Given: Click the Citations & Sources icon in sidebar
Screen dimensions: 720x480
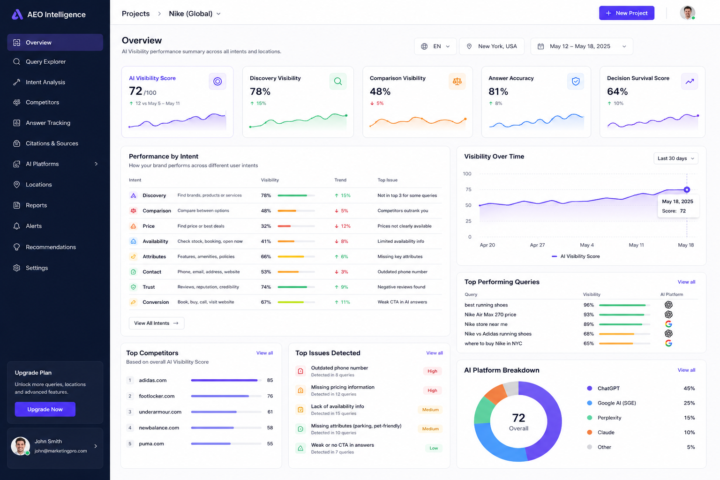Looking at the screenshot, I should click(17, 143).
